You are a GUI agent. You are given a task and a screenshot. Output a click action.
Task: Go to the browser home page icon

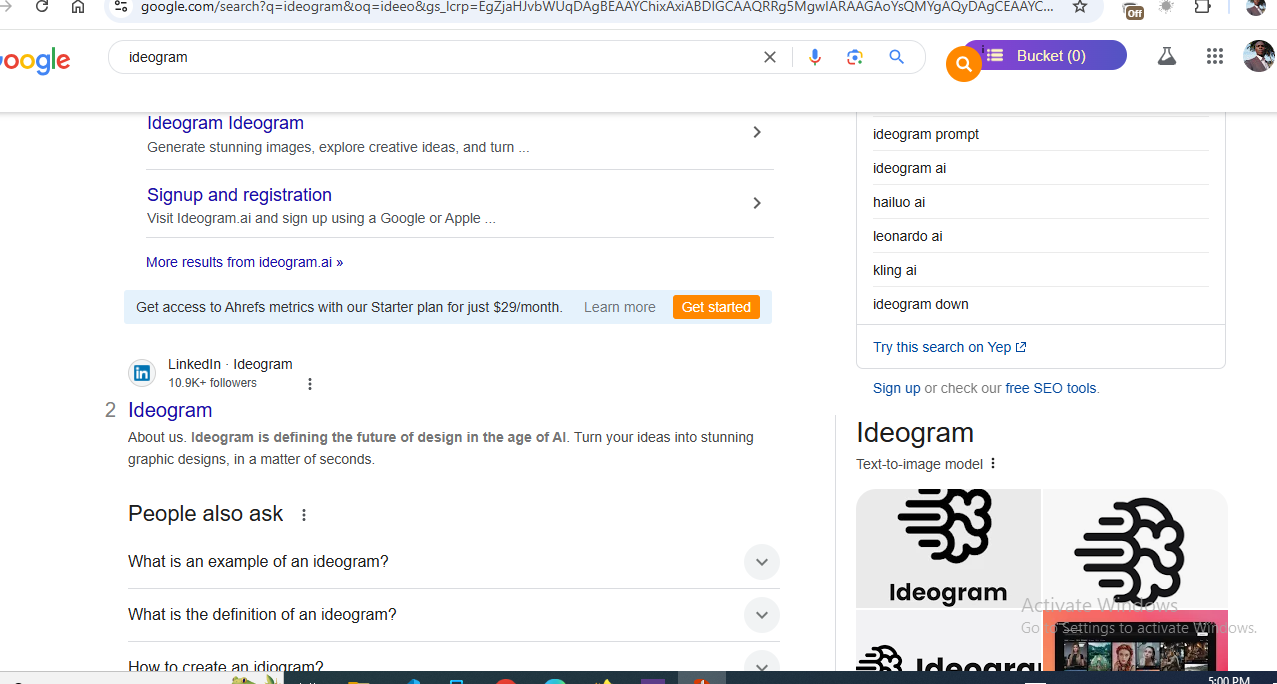(x=78, y=7)
